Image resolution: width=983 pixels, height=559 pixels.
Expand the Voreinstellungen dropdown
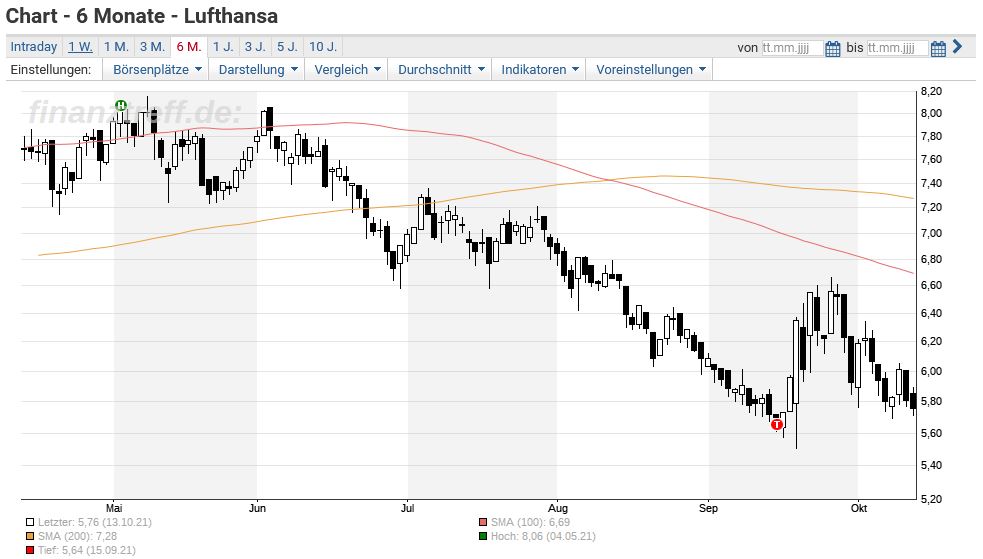(650, 70)
